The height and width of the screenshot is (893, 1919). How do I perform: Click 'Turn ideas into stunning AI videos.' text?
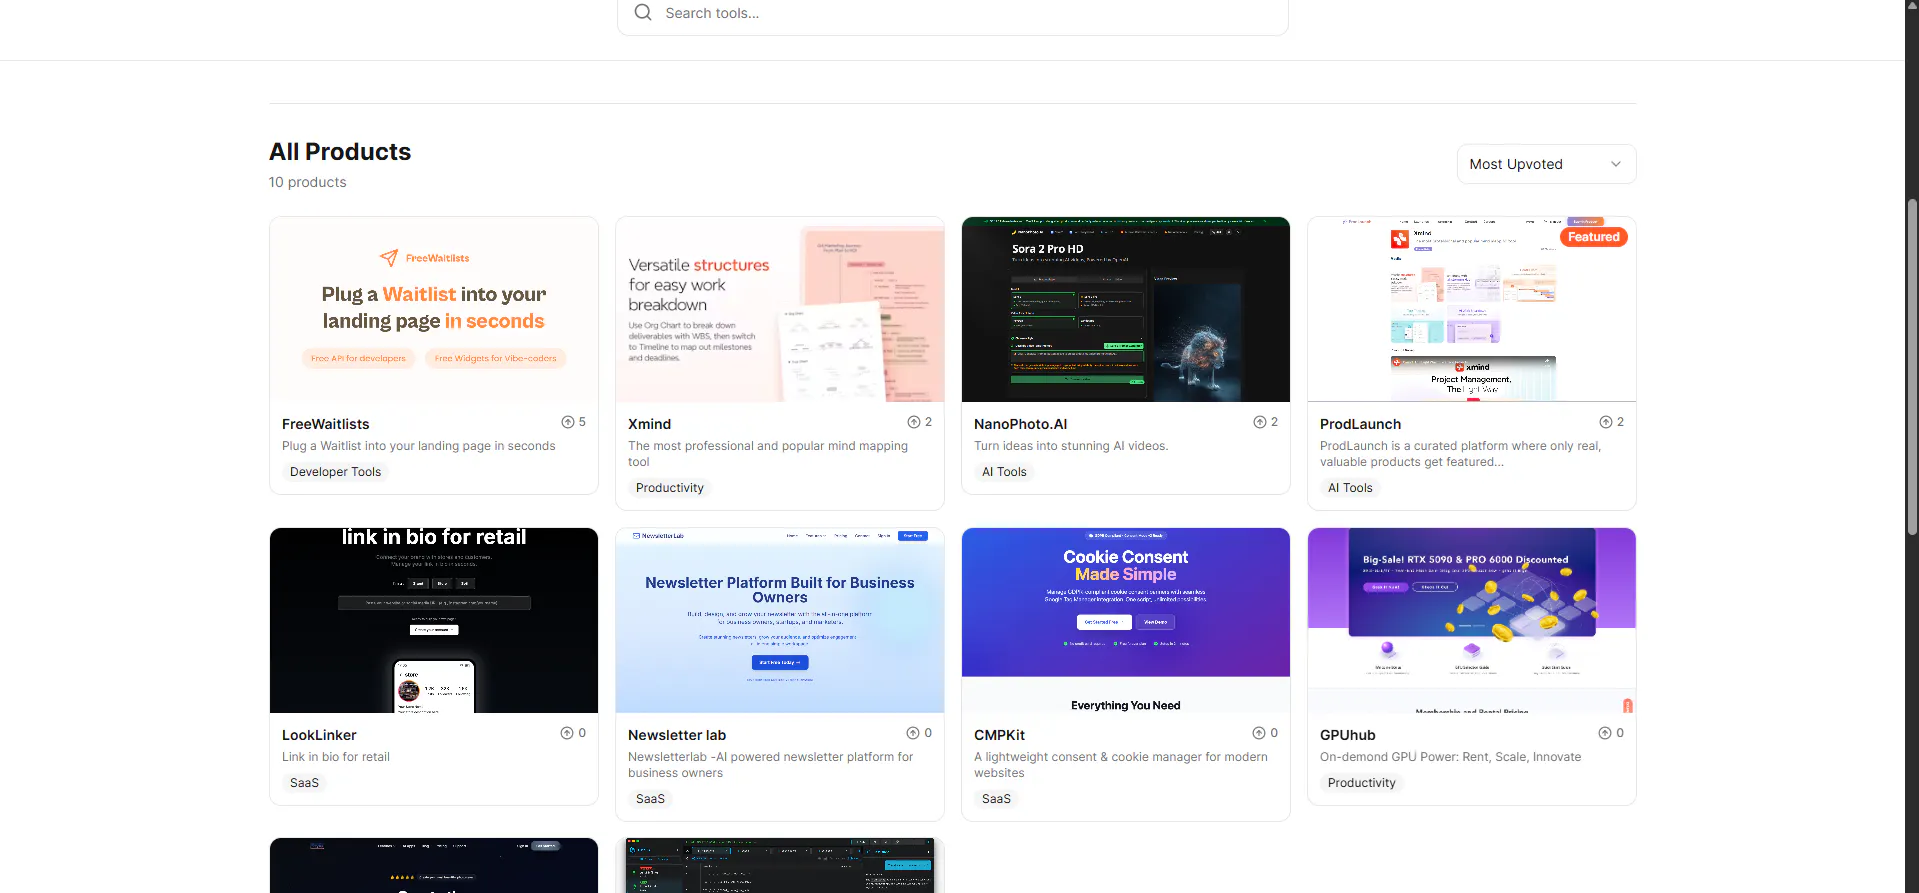pos(1071,446)
